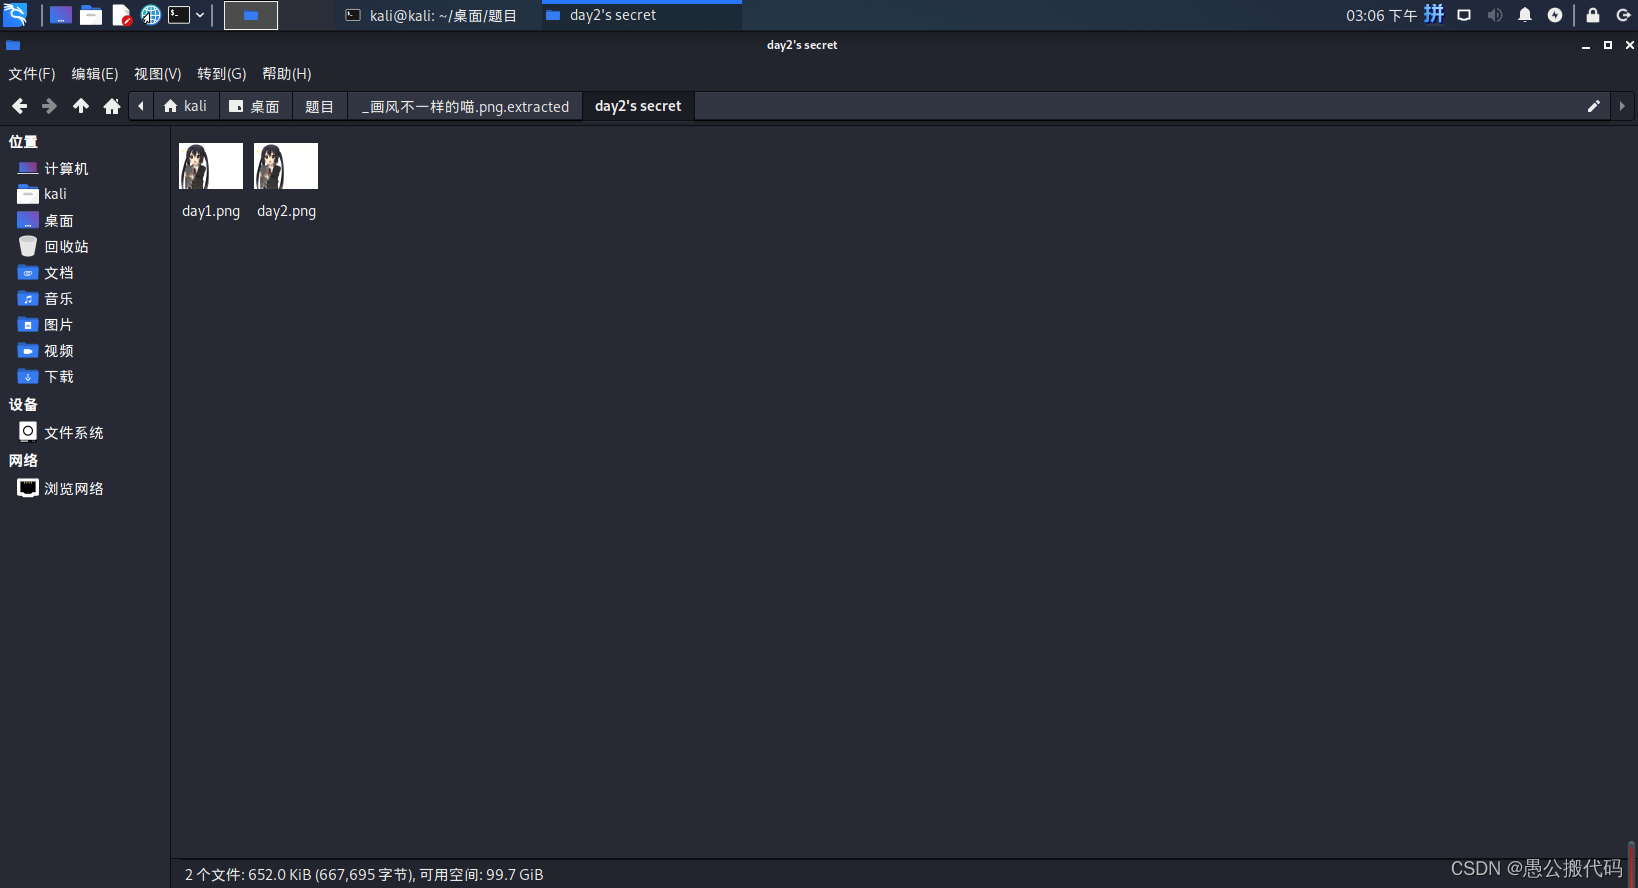The width and height of the screenshot is (1638, 888).
Task: Open the 帮助(H) menu
Action: point(287,74)
